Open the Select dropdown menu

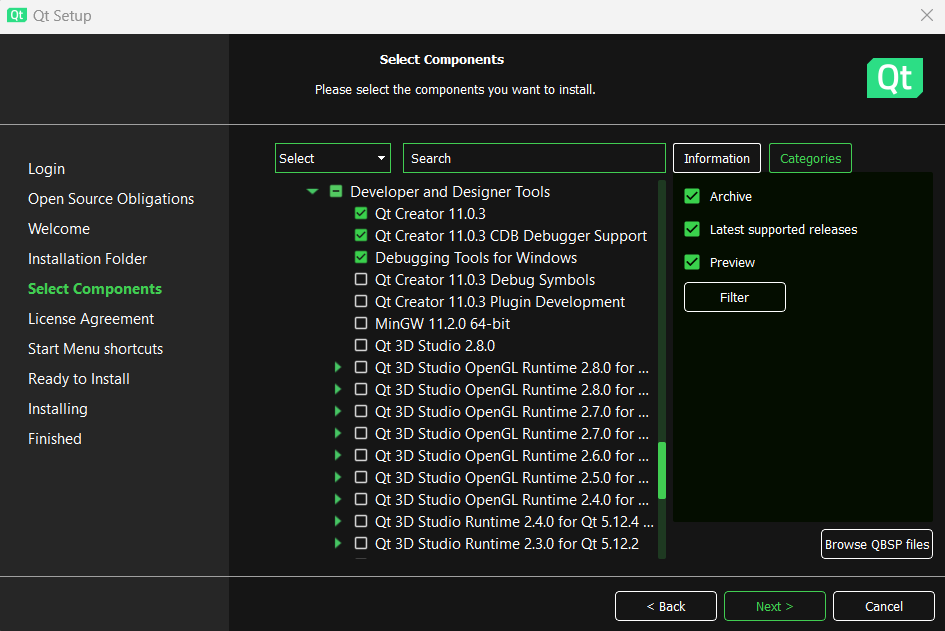pyautogui.click(x=332, y=158)
